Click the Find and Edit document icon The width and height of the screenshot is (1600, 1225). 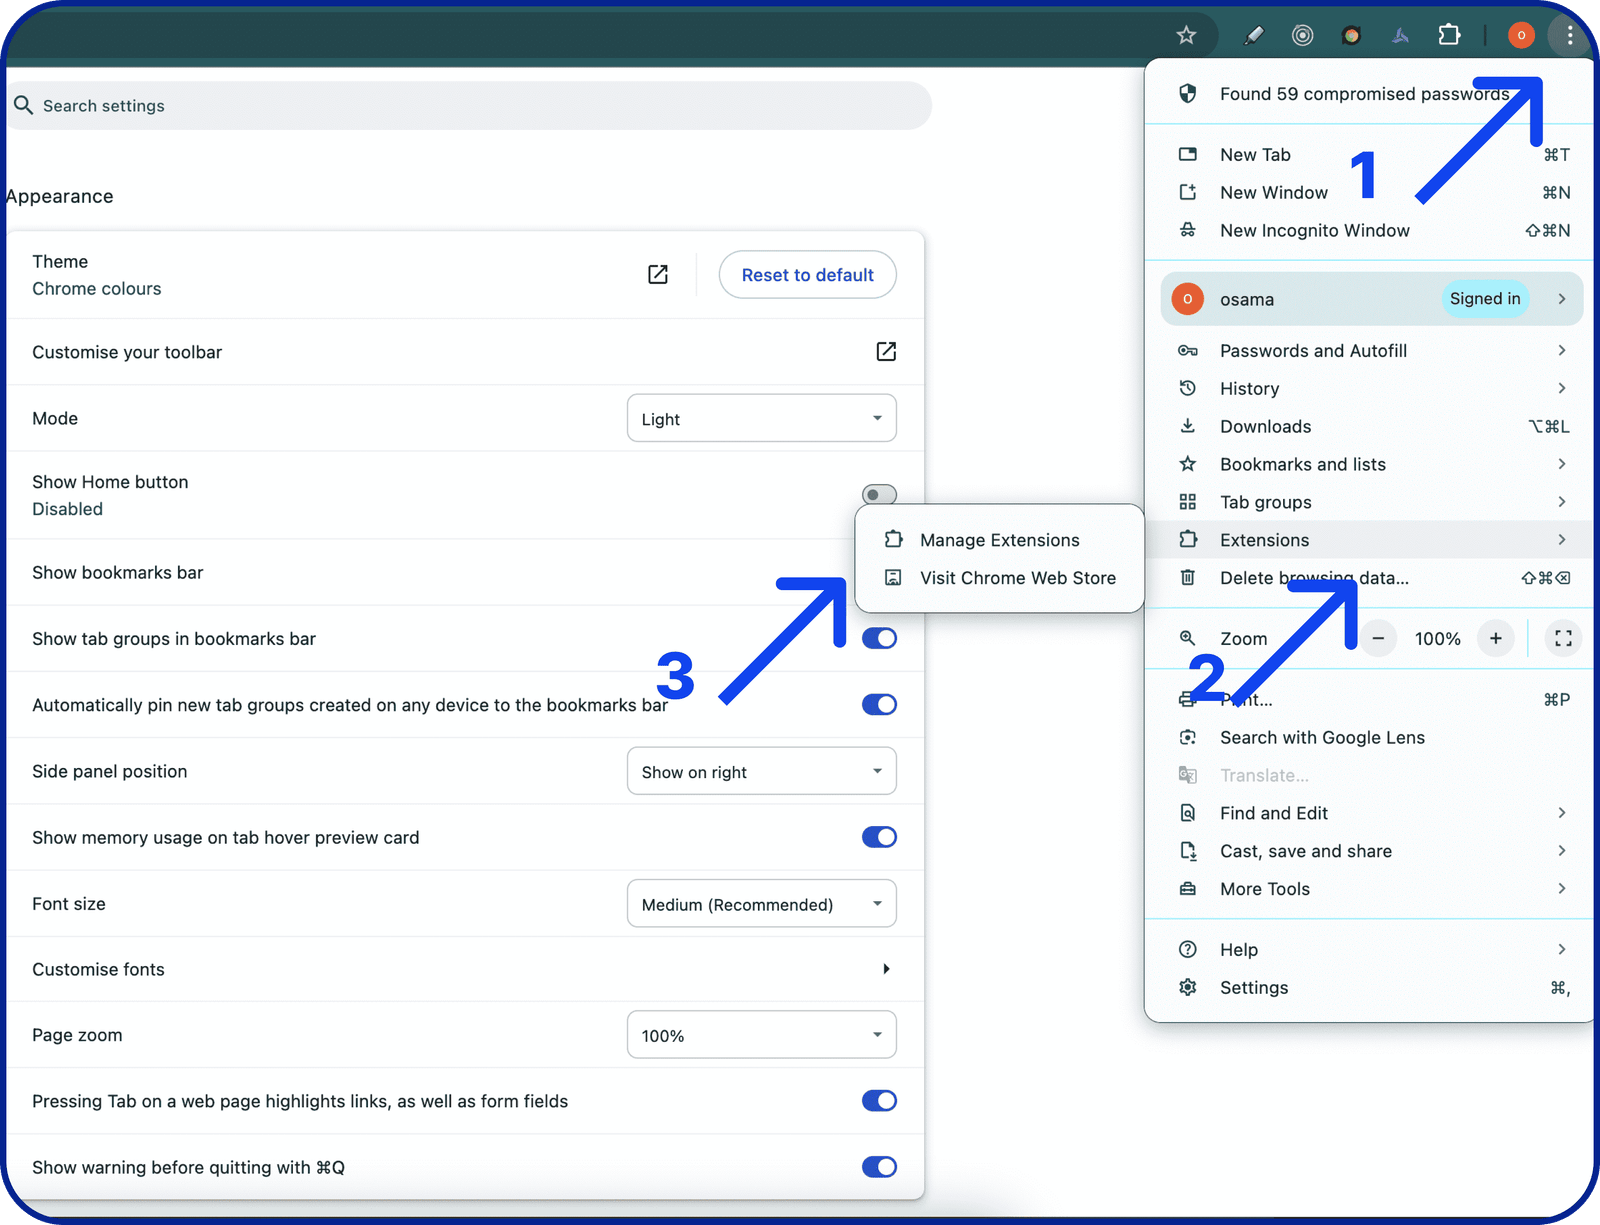point(1188,813)
